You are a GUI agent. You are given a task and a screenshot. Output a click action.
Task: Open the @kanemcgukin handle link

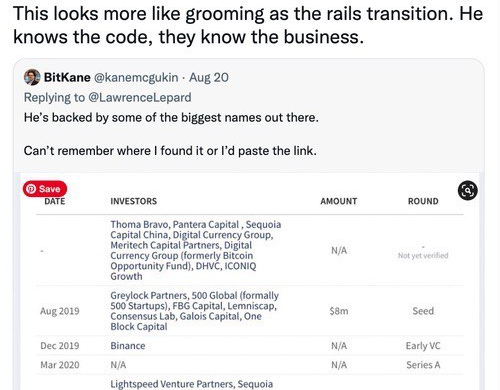click(x=136, y=77)
